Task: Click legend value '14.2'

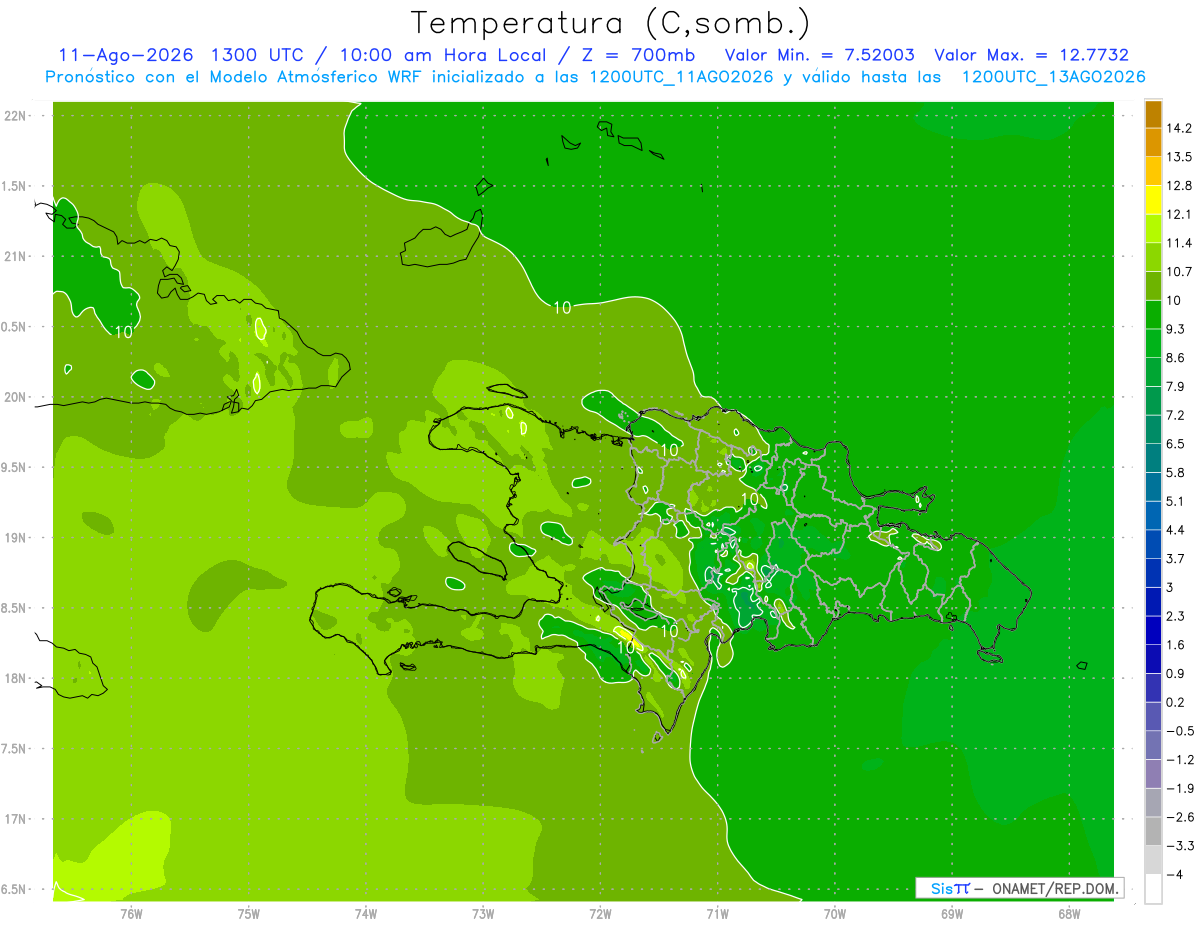Action: tap(1180, 128)
